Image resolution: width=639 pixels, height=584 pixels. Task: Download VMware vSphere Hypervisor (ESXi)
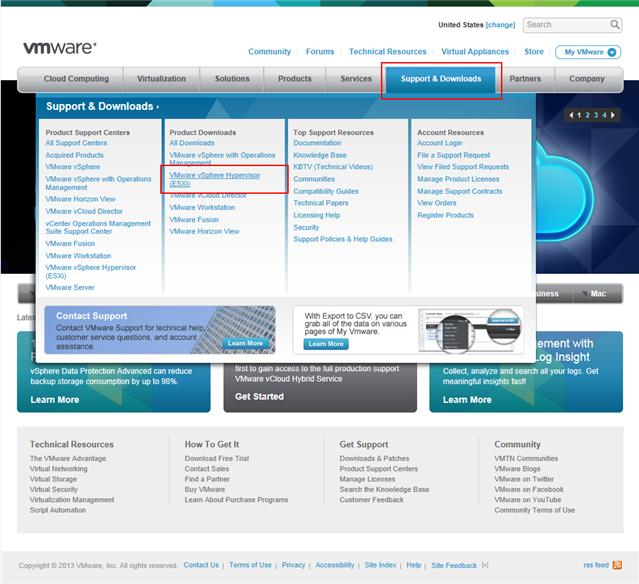click(x=214, y=179)
